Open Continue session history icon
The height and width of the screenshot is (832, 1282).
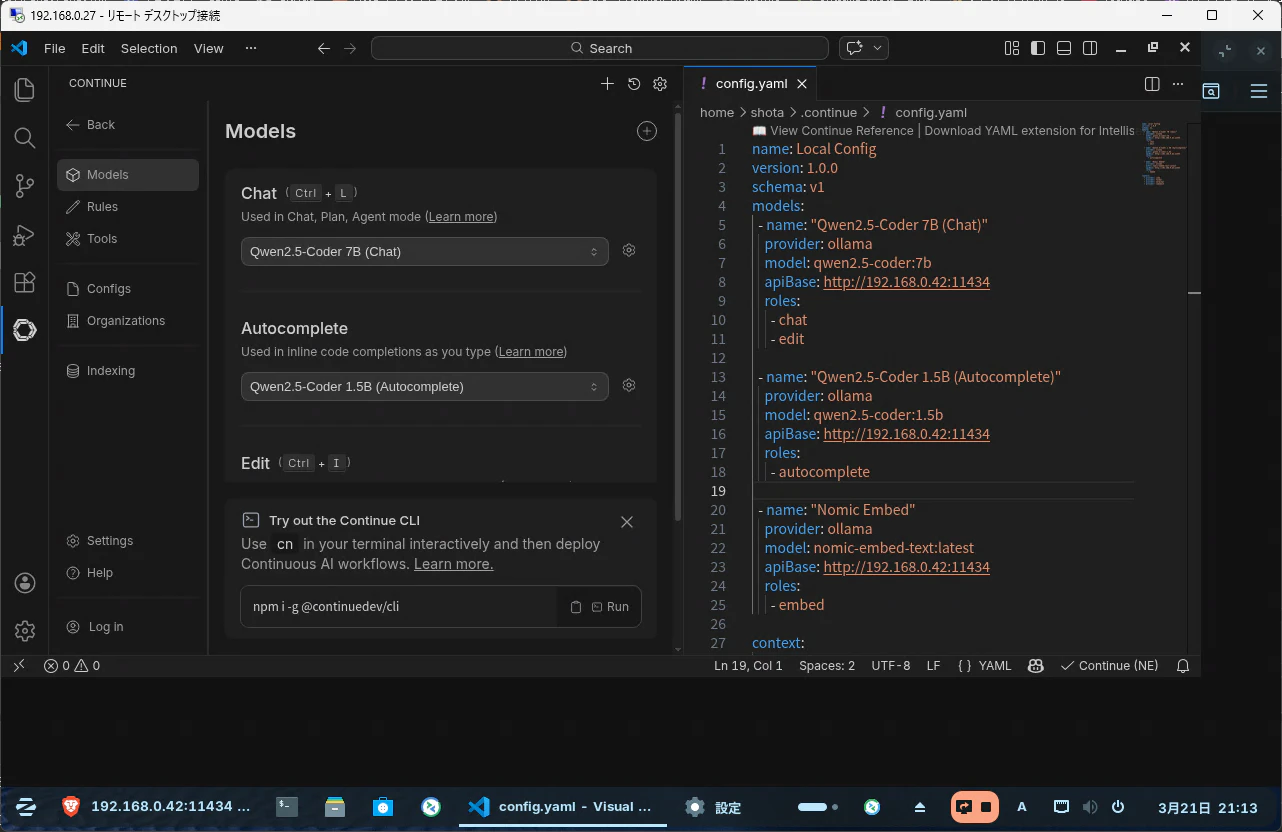click(x=634, y=84)
